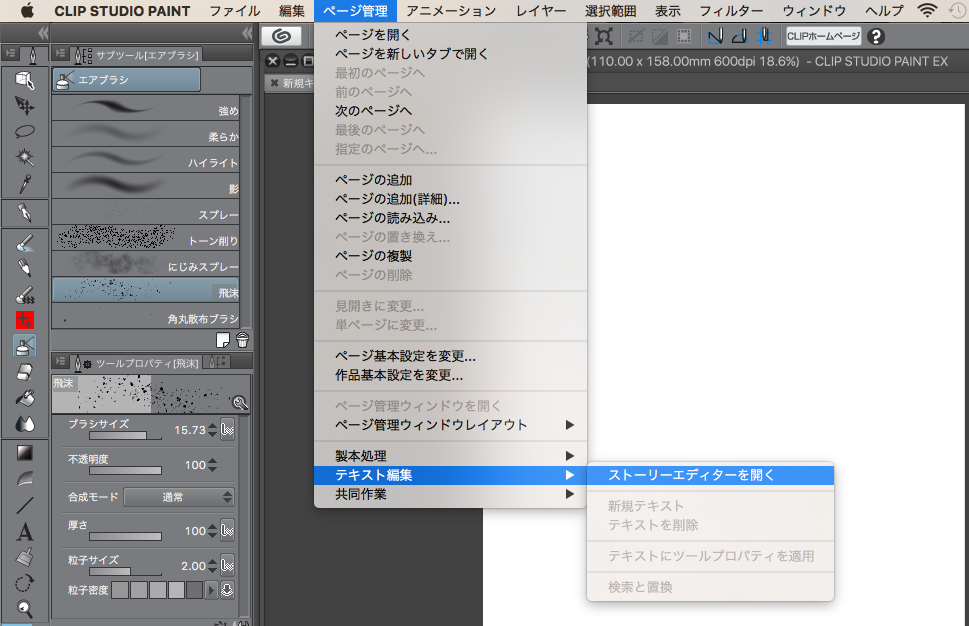Select the Text tool
This screenshot has width=969, height=626.
click(x=25, y=531)
